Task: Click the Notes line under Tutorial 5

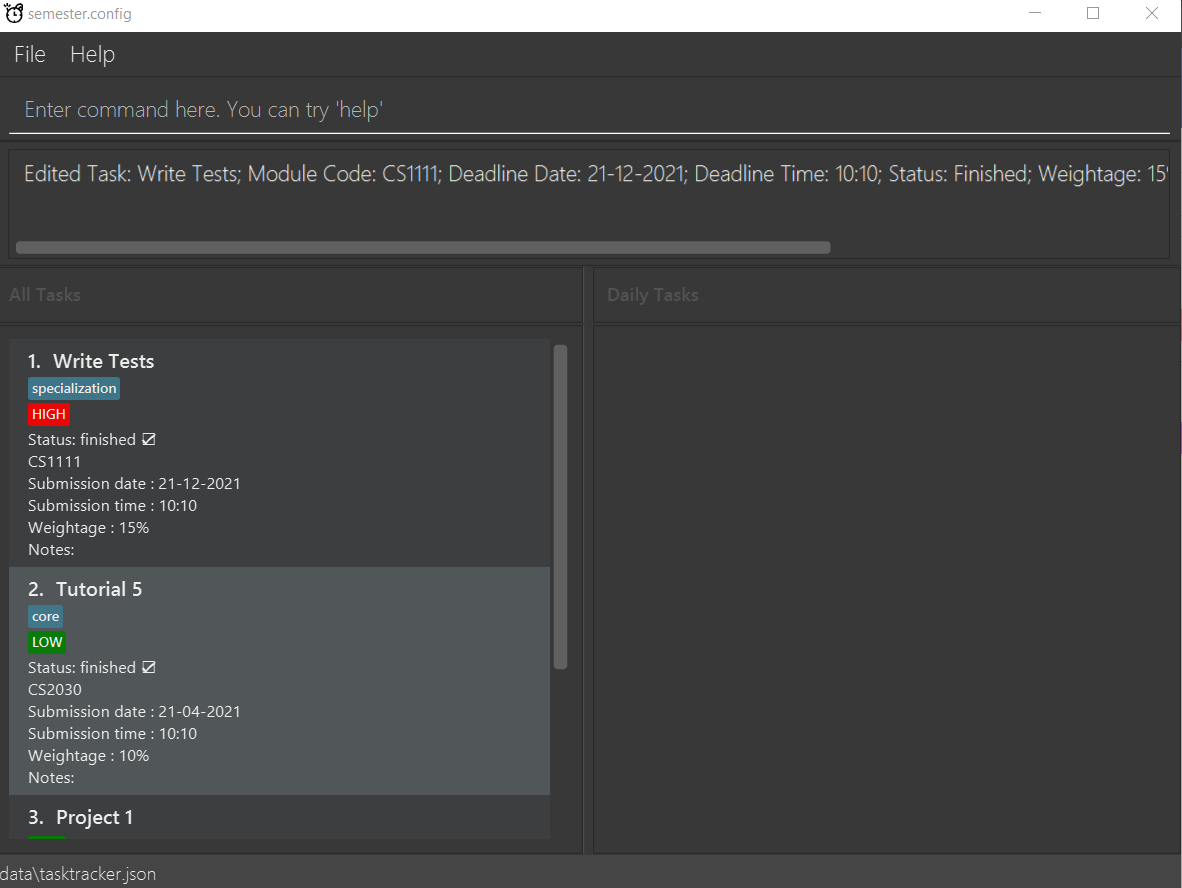Action: [x=51, y=777]
